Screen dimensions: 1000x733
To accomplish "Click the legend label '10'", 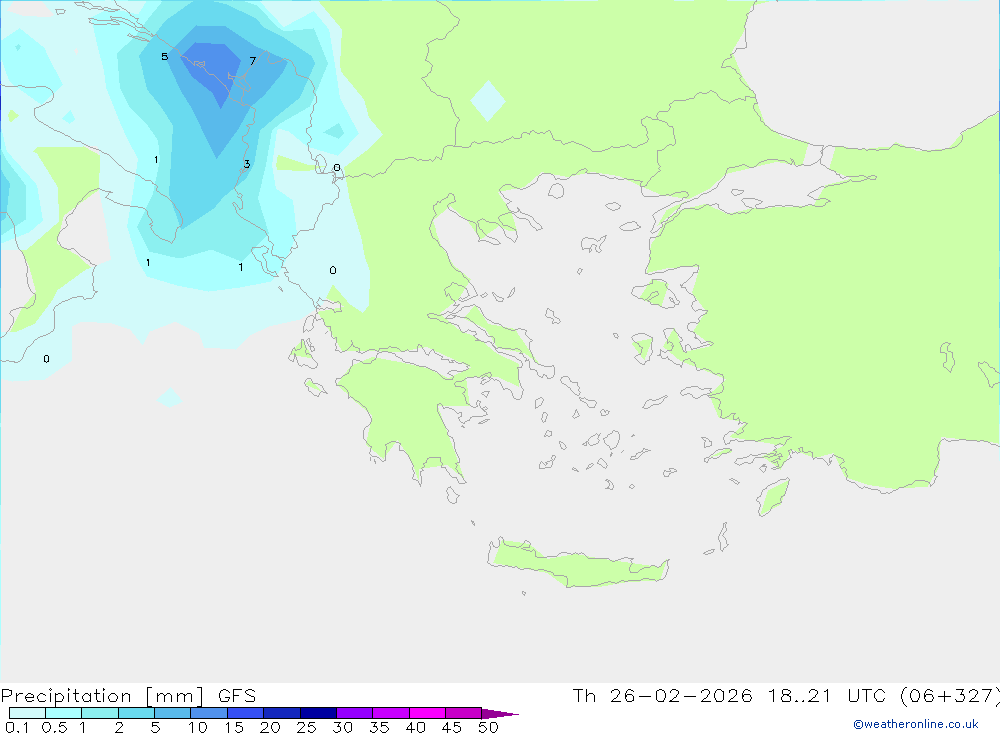I will (198, 727).
